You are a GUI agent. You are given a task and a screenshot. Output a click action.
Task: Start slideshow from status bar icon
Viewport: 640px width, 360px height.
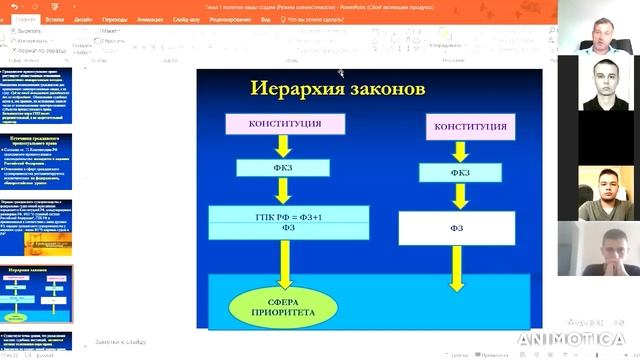click(565, 355)
